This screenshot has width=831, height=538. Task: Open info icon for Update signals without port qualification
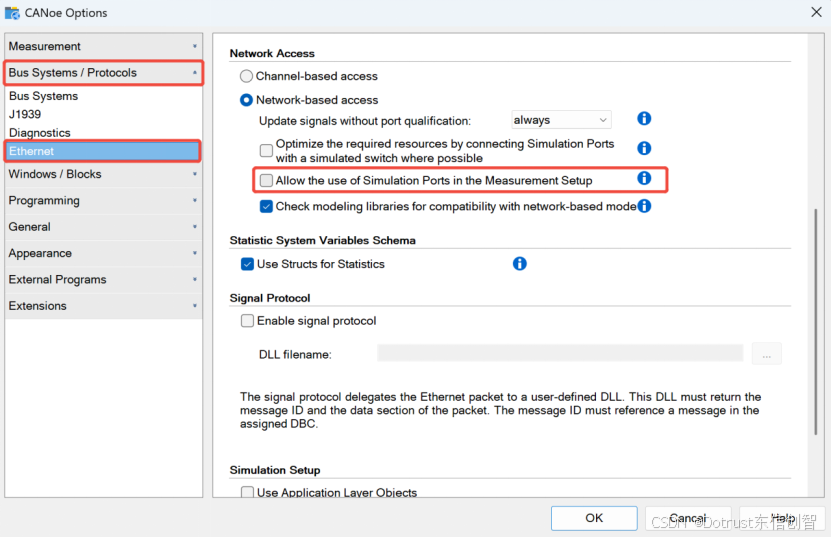[644, 118]
